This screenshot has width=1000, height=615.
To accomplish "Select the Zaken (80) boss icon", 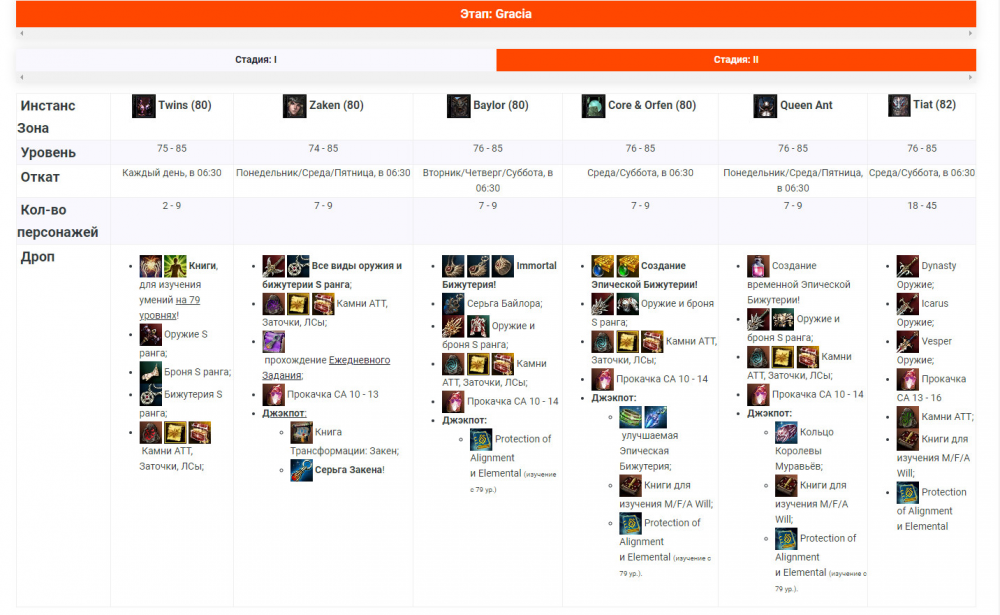I will pyautogui.click(x=293, y=105).
